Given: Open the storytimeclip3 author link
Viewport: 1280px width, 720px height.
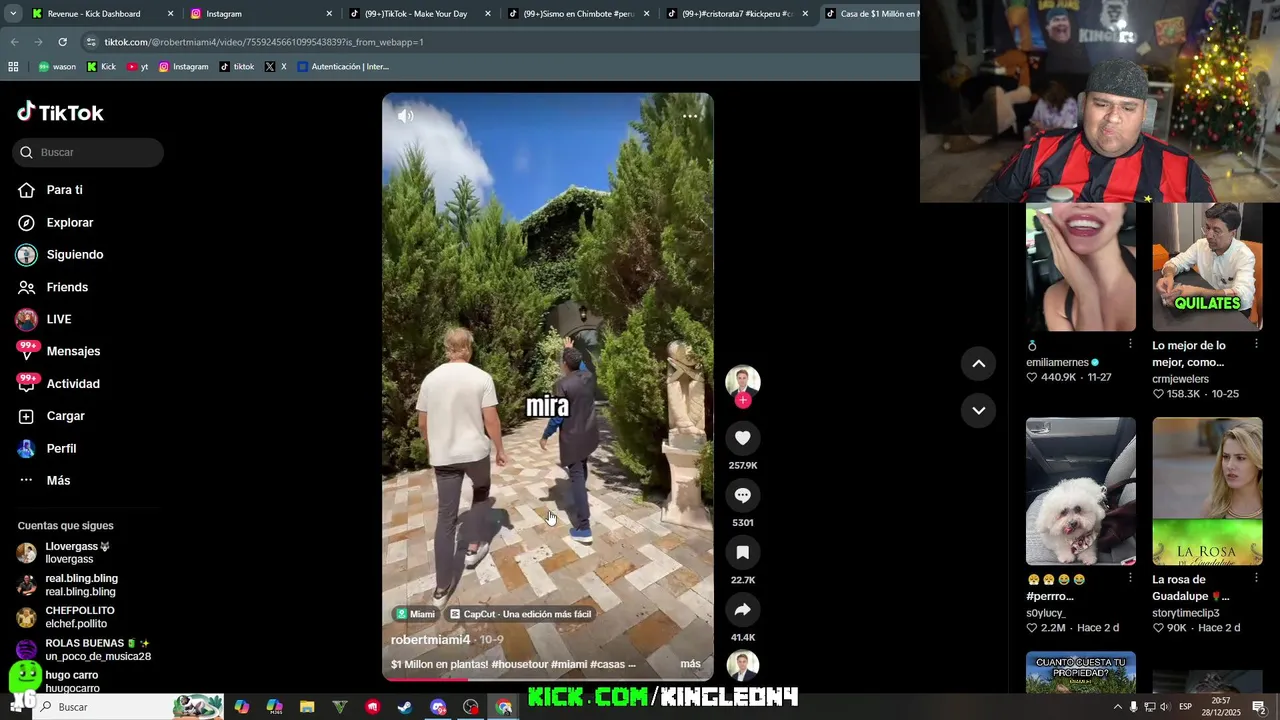Looking at the screenshot, I should point(1185,613).
